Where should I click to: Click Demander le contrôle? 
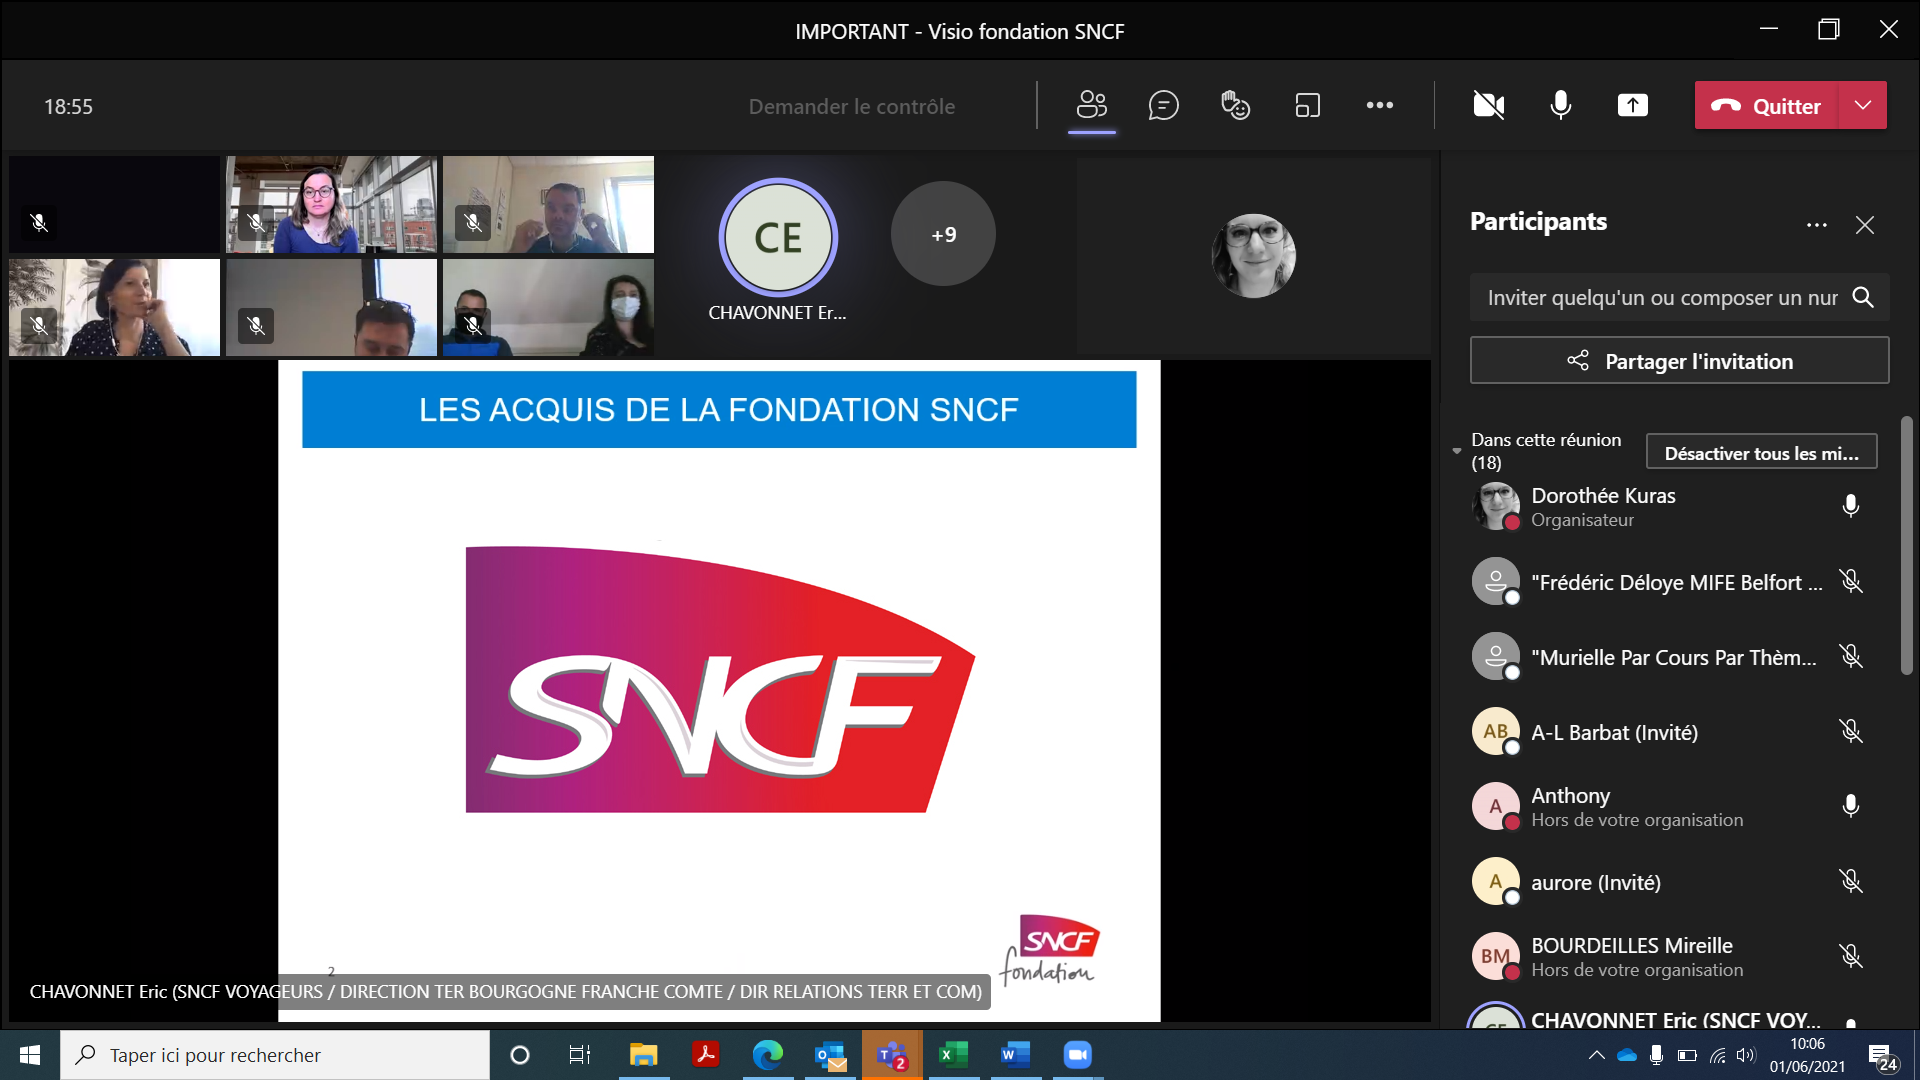pyautogui.click(x=851, y=106)
